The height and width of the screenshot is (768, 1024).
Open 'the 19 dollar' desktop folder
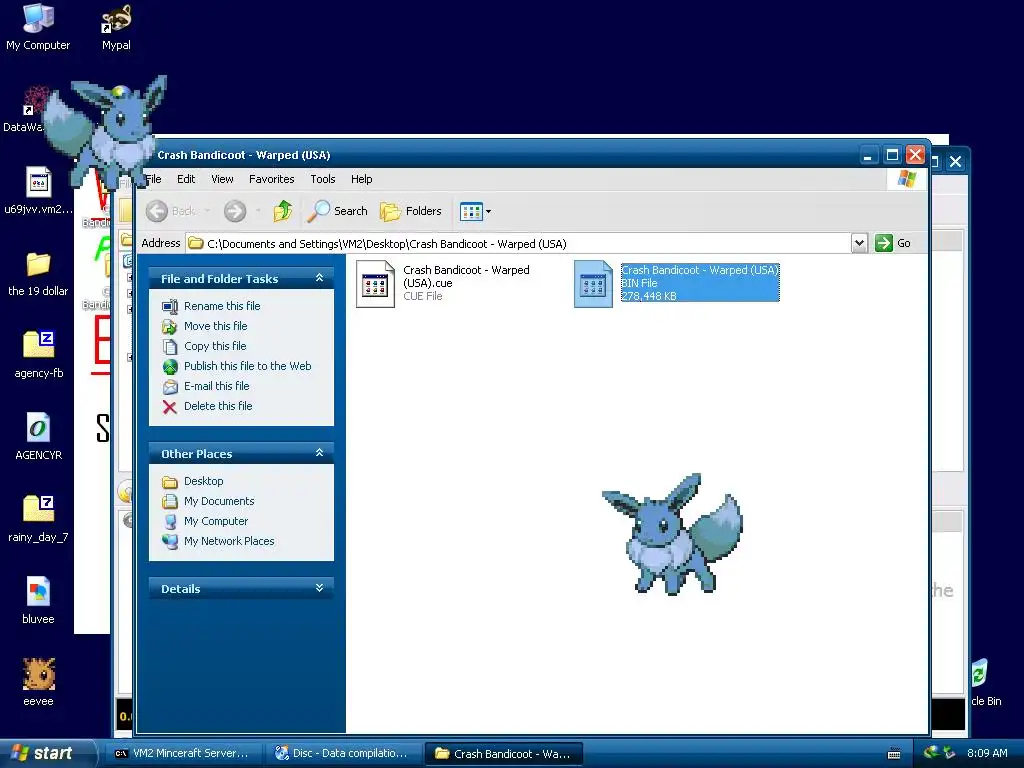click(x=38, y=273)
